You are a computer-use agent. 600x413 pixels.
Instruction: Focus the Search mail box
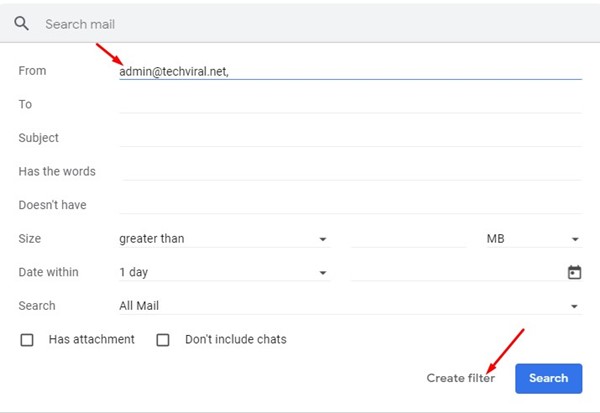click(x=306, y=24)
